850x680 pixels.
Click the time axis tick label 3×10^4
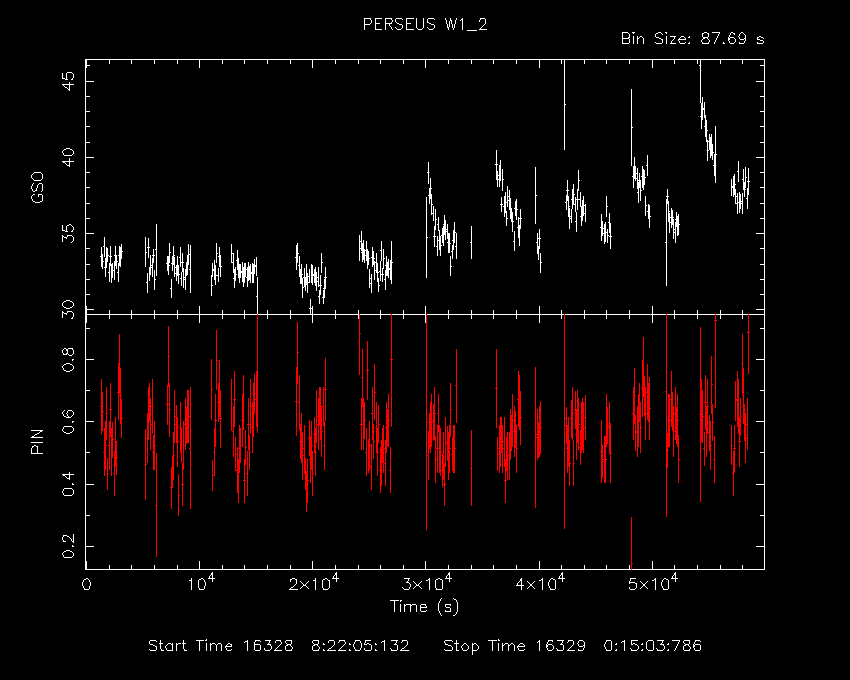(x=427, y=583)
